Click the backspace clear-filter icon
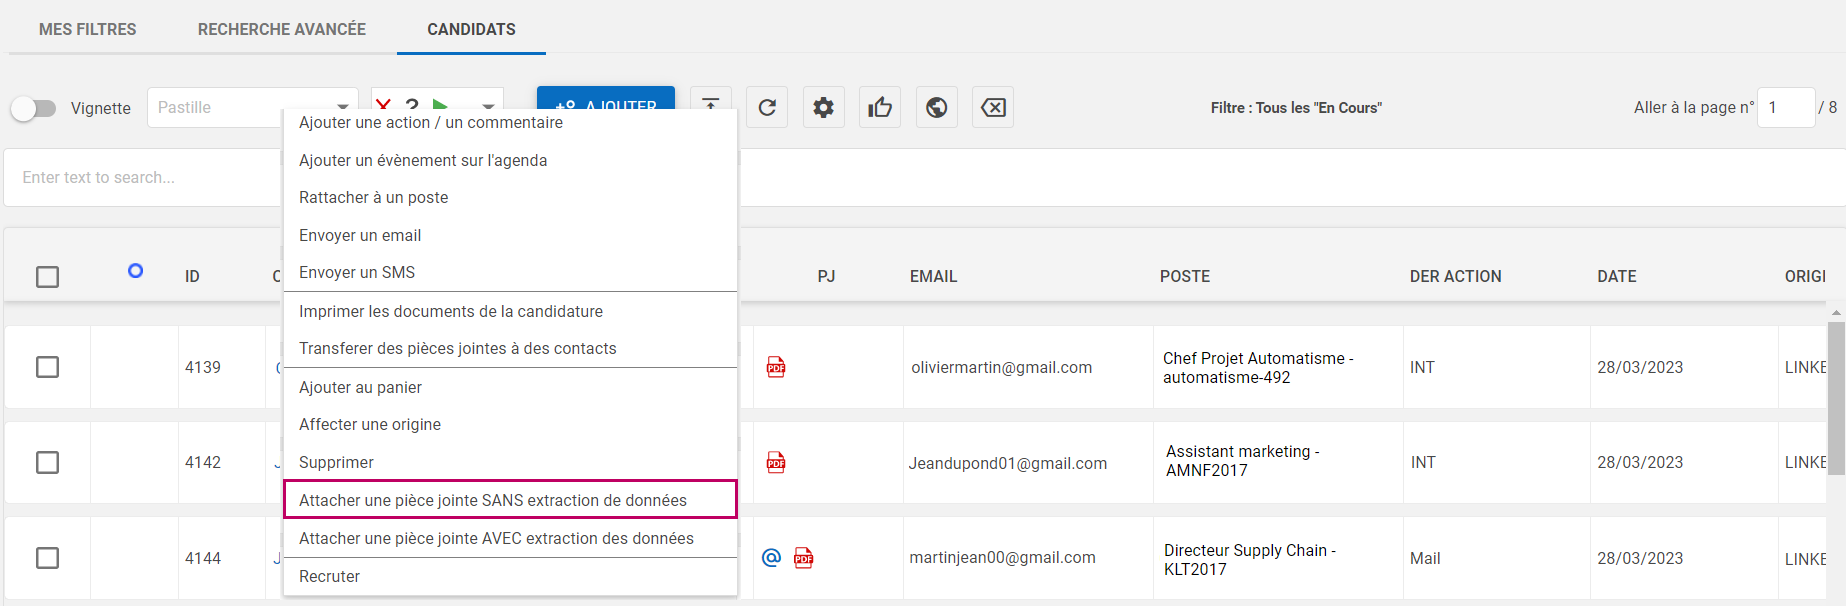 [993, 107]
